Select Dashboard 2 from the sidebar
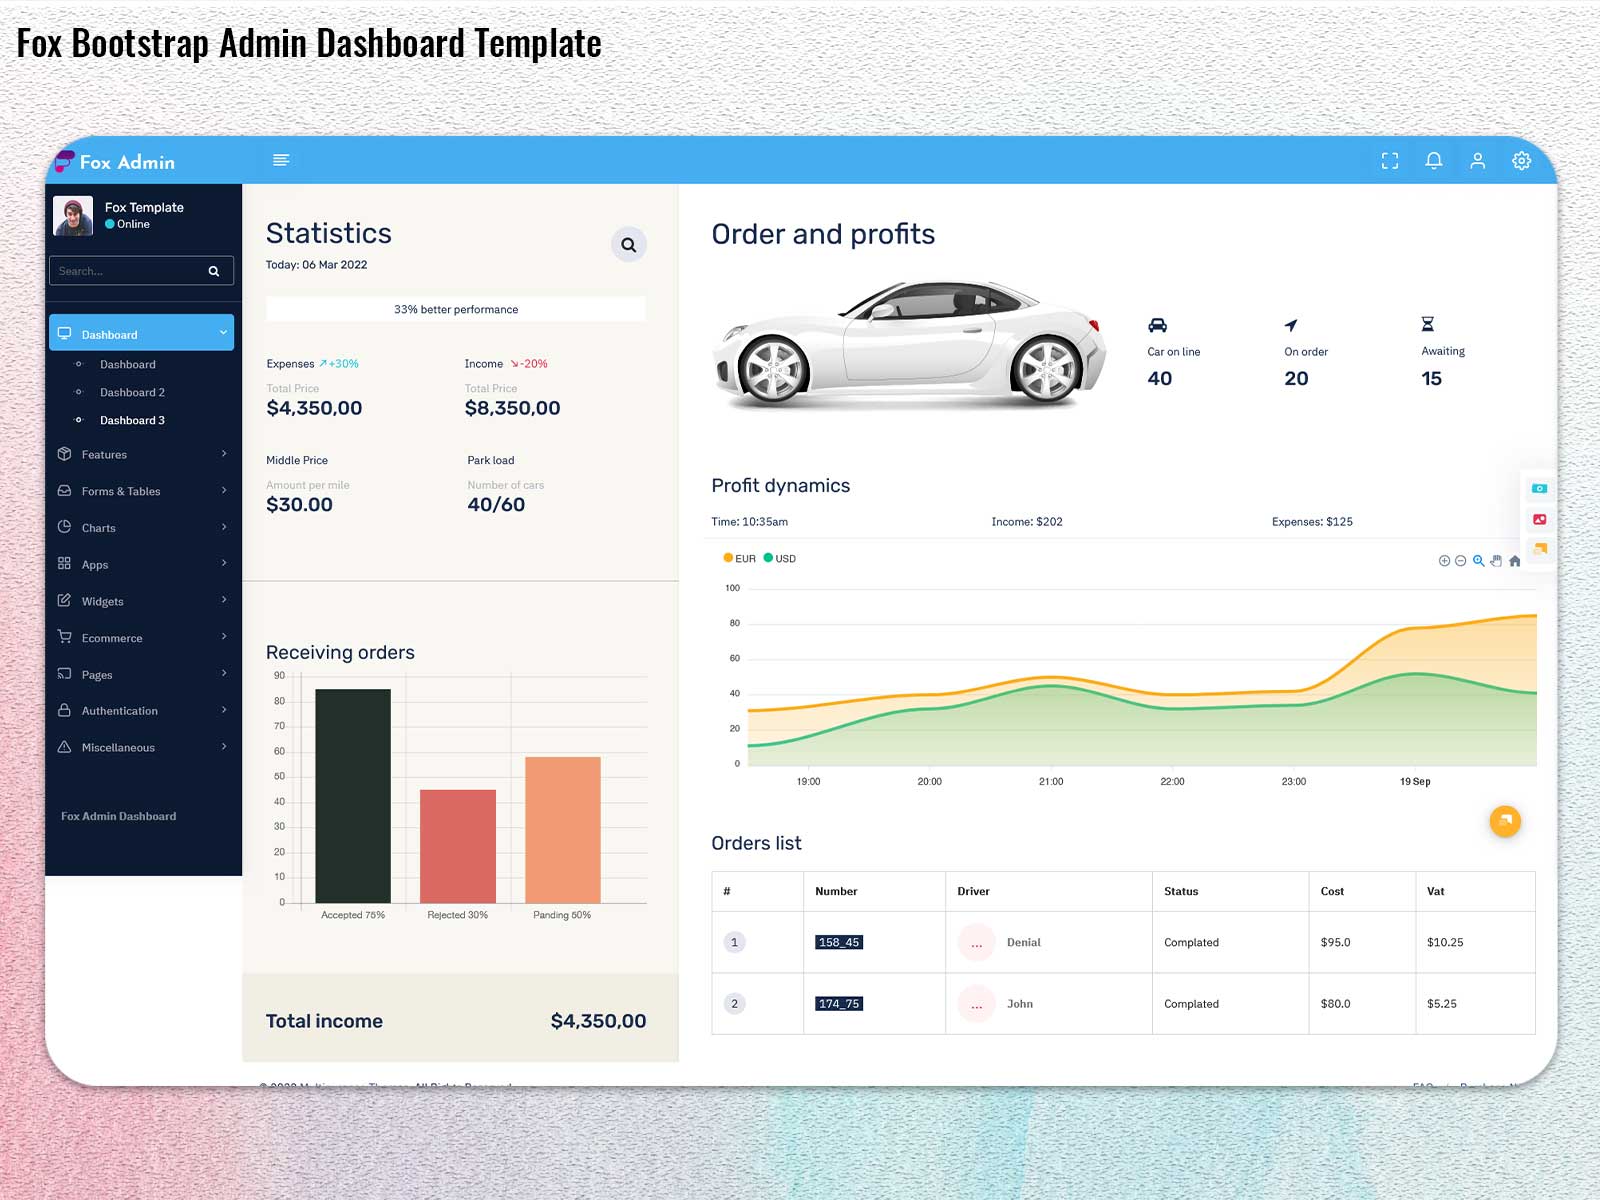The width and height of the screenshot is (1600, 1200). pyautogui.click(x=131, y=392)
